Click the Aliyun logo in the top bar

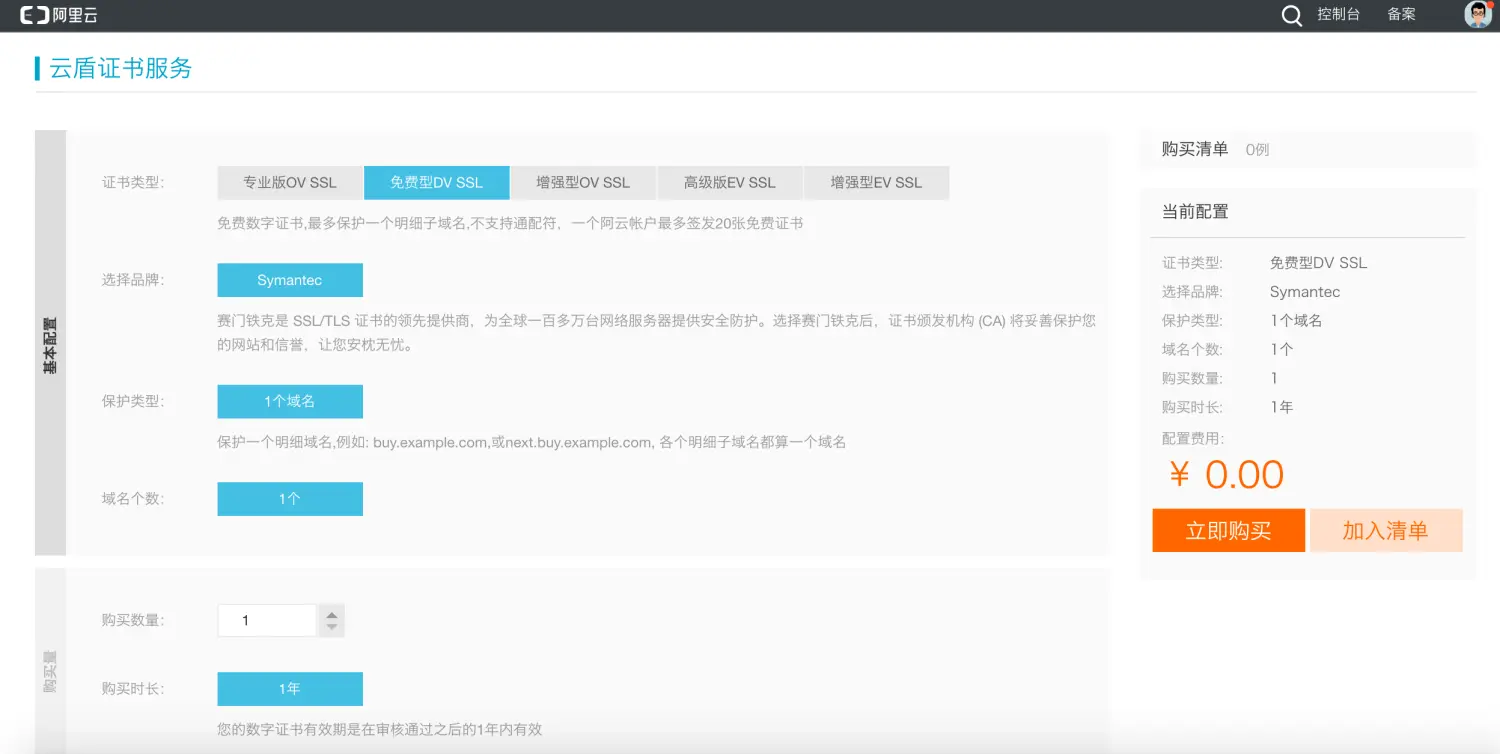pos(59,15)
